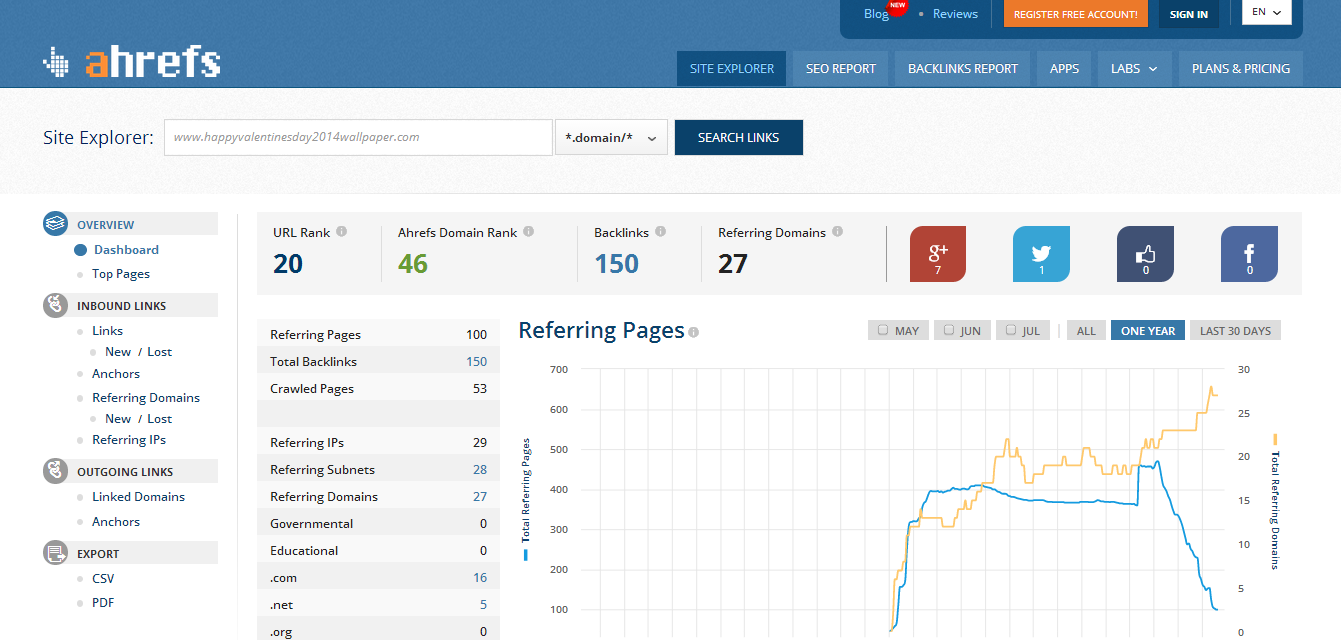This screenshot has width=1341, height=640.
Task: Click the Inbound Links section icon
Action: point(55,305)
